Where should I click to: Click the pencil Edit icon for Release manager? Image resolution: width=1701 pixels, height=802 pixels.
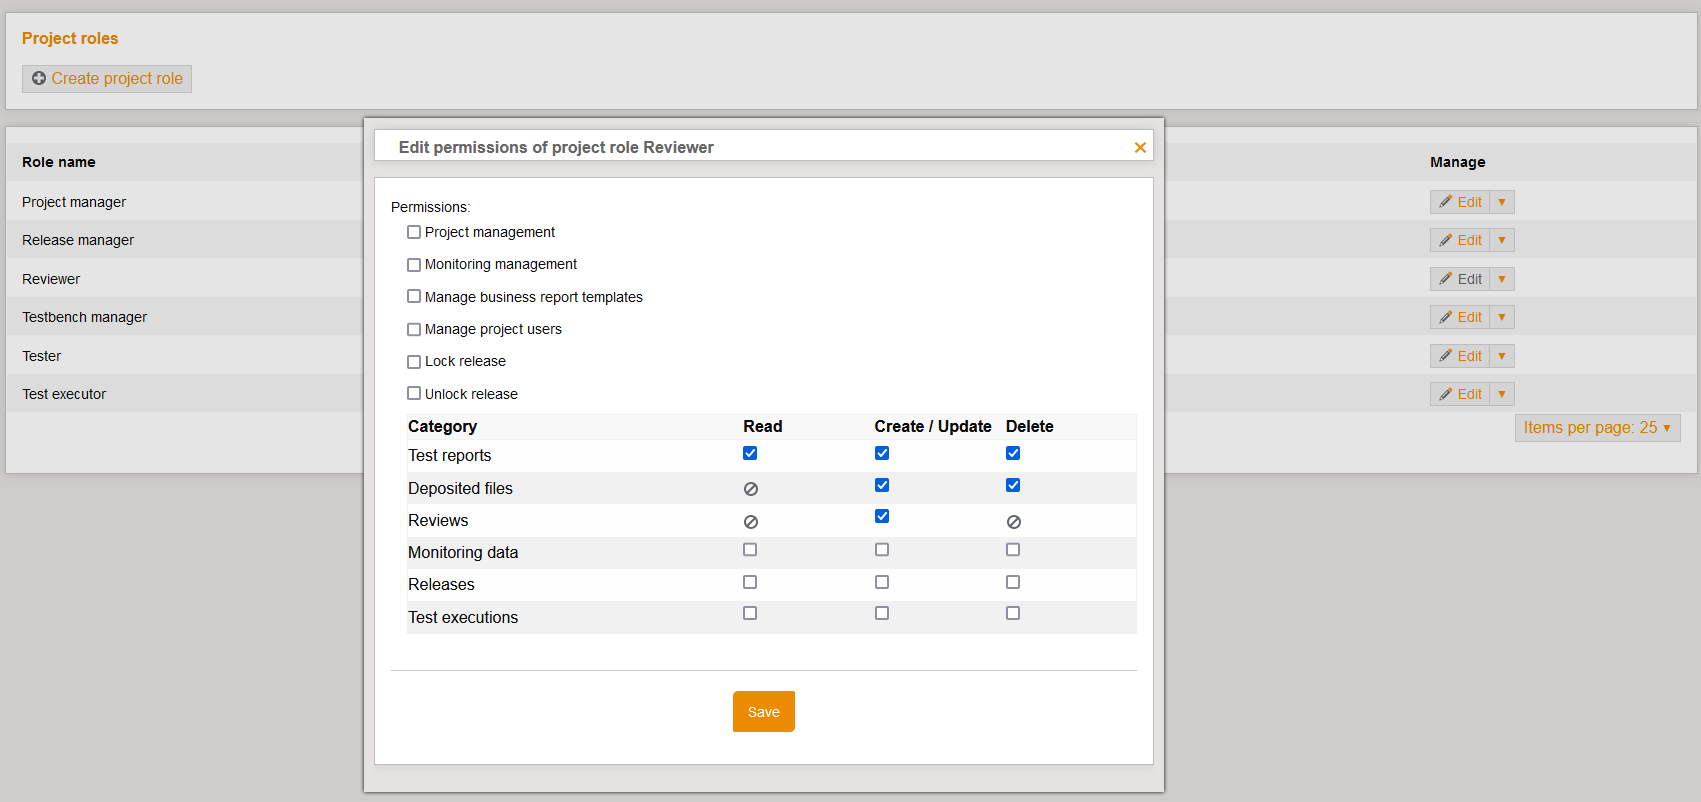coord(1446,240)
